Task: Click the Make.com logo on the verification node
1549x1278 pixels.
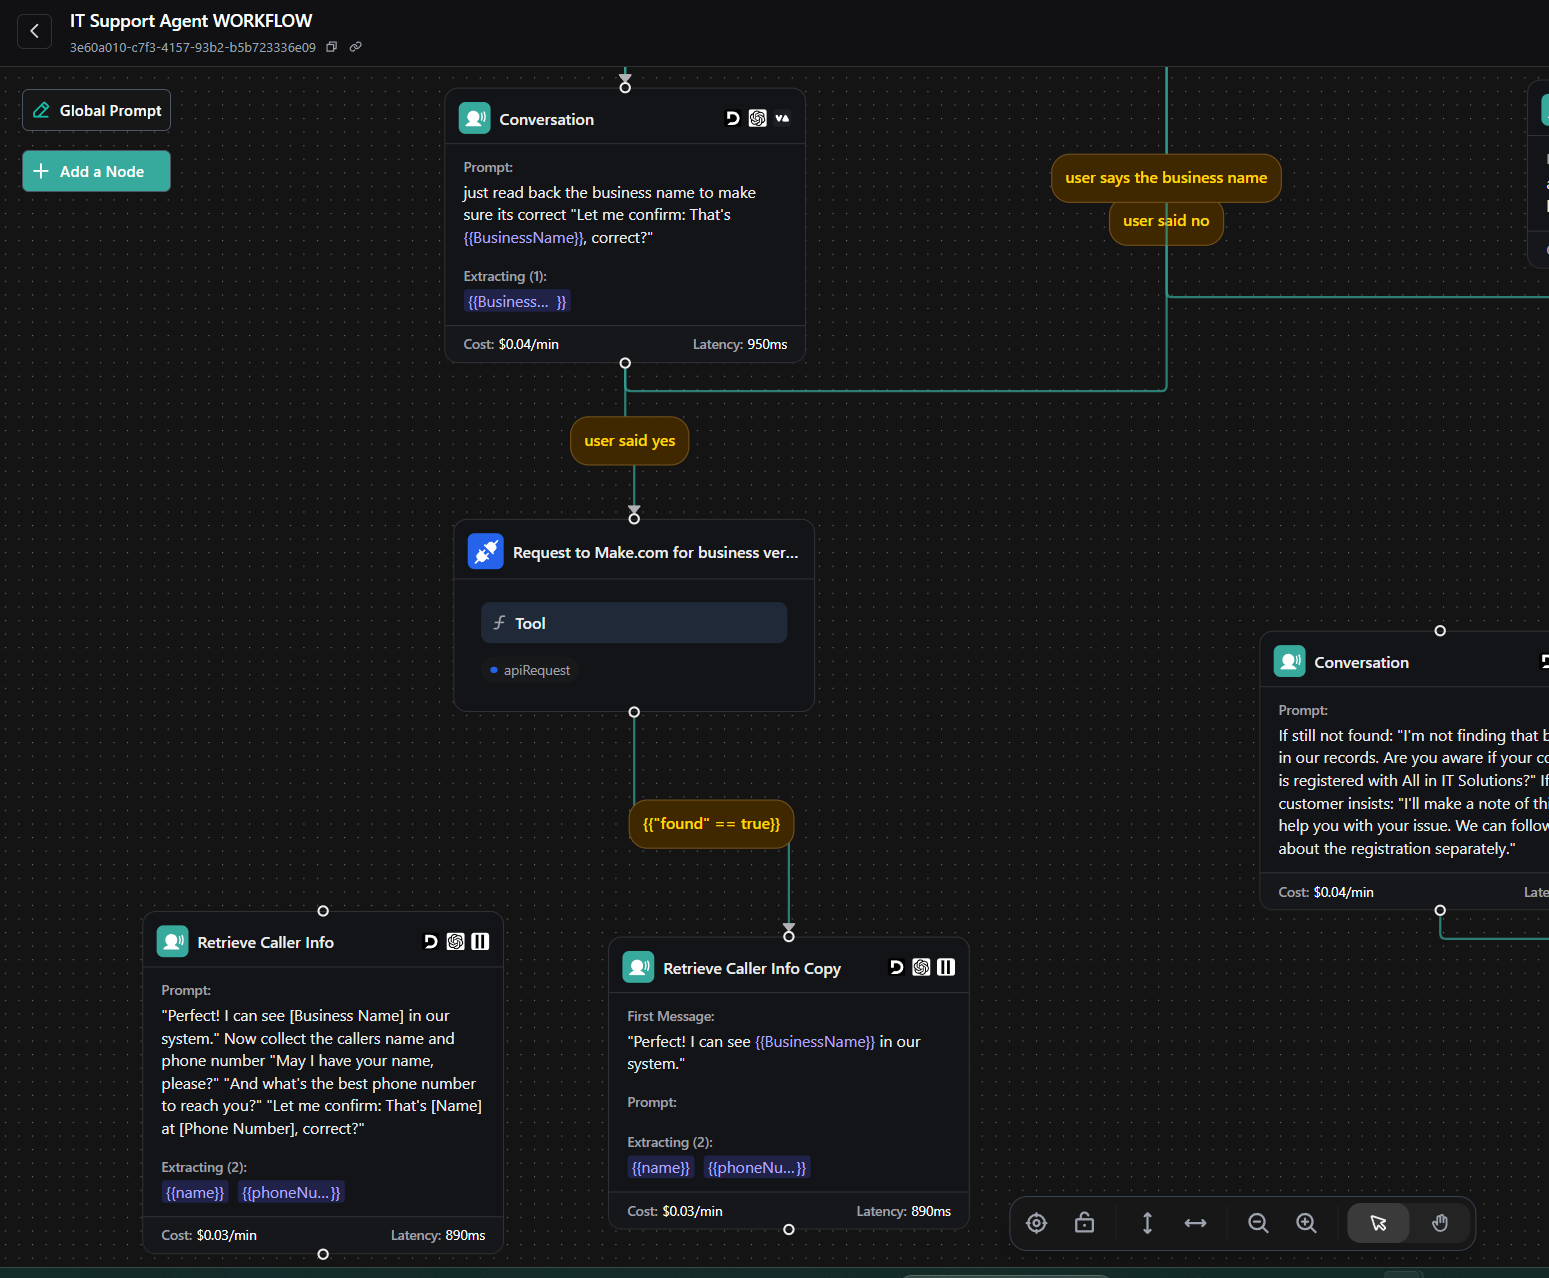Action: (x=486, y=551)
